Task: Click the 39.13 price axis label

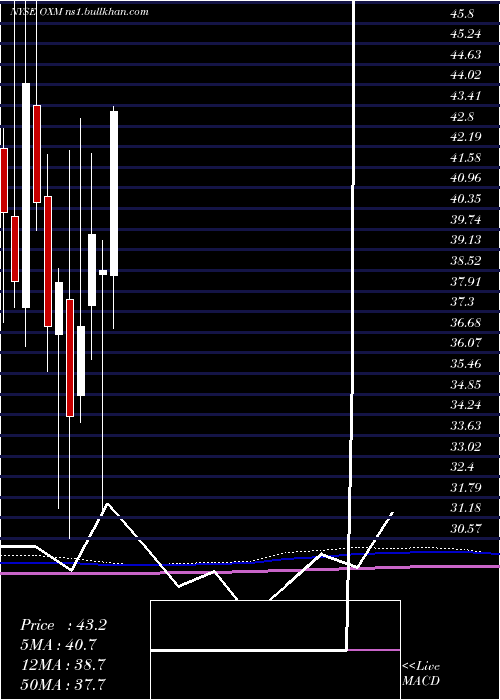Action: [466, 240]
